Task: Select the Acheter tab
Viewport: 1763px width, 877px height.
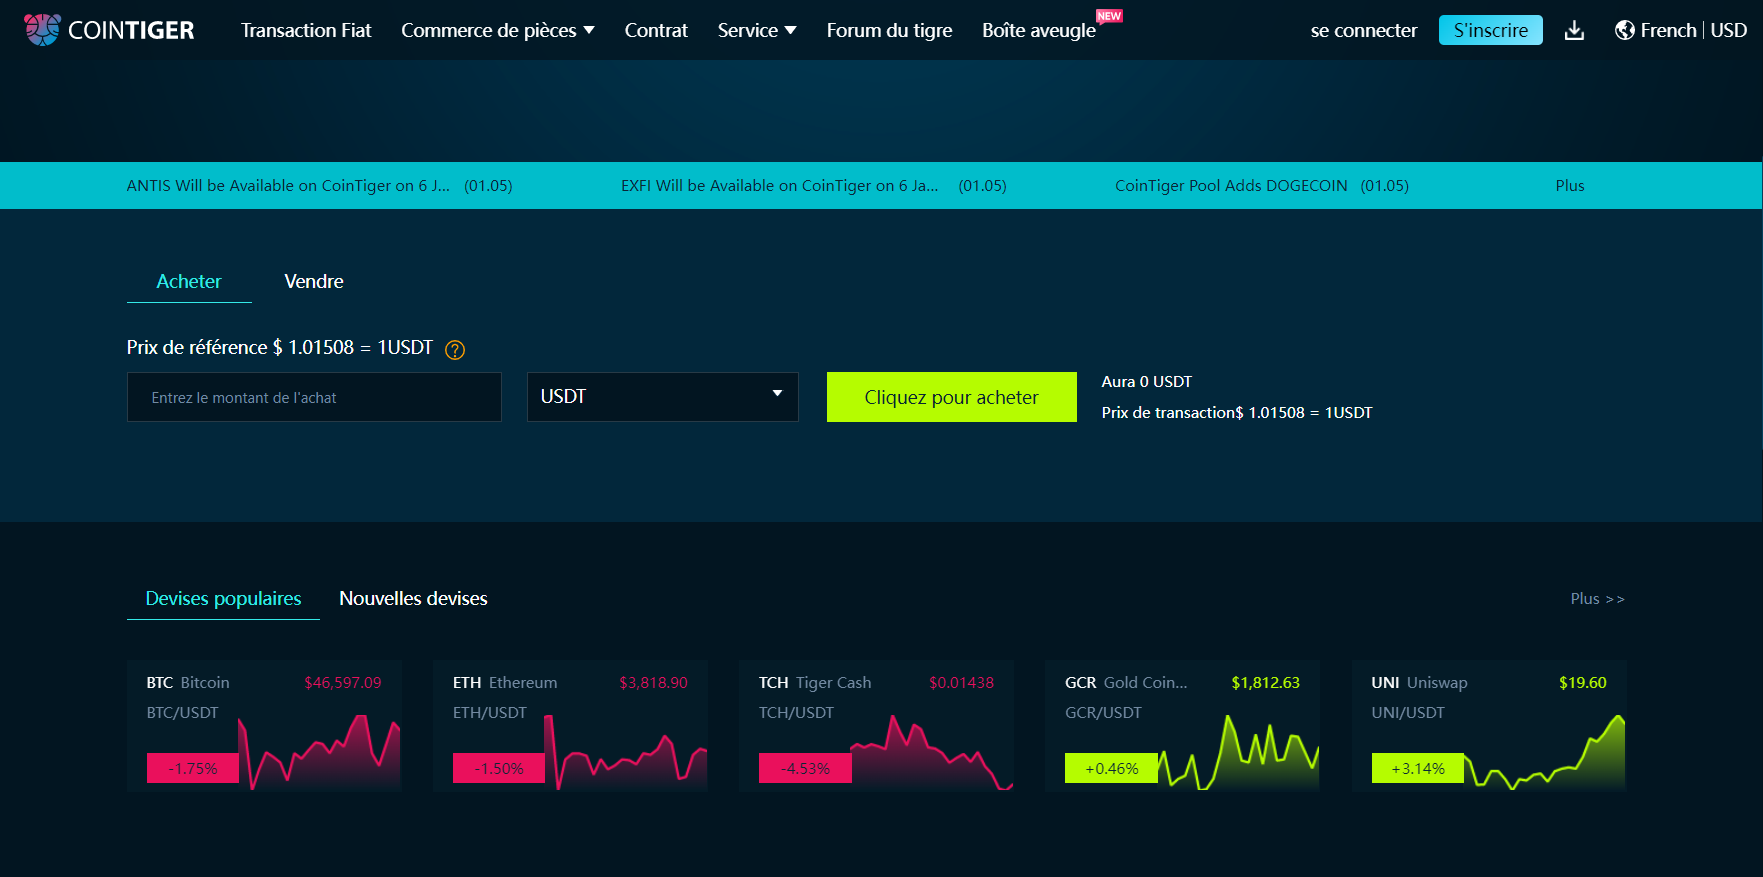Action: (189, 282)
